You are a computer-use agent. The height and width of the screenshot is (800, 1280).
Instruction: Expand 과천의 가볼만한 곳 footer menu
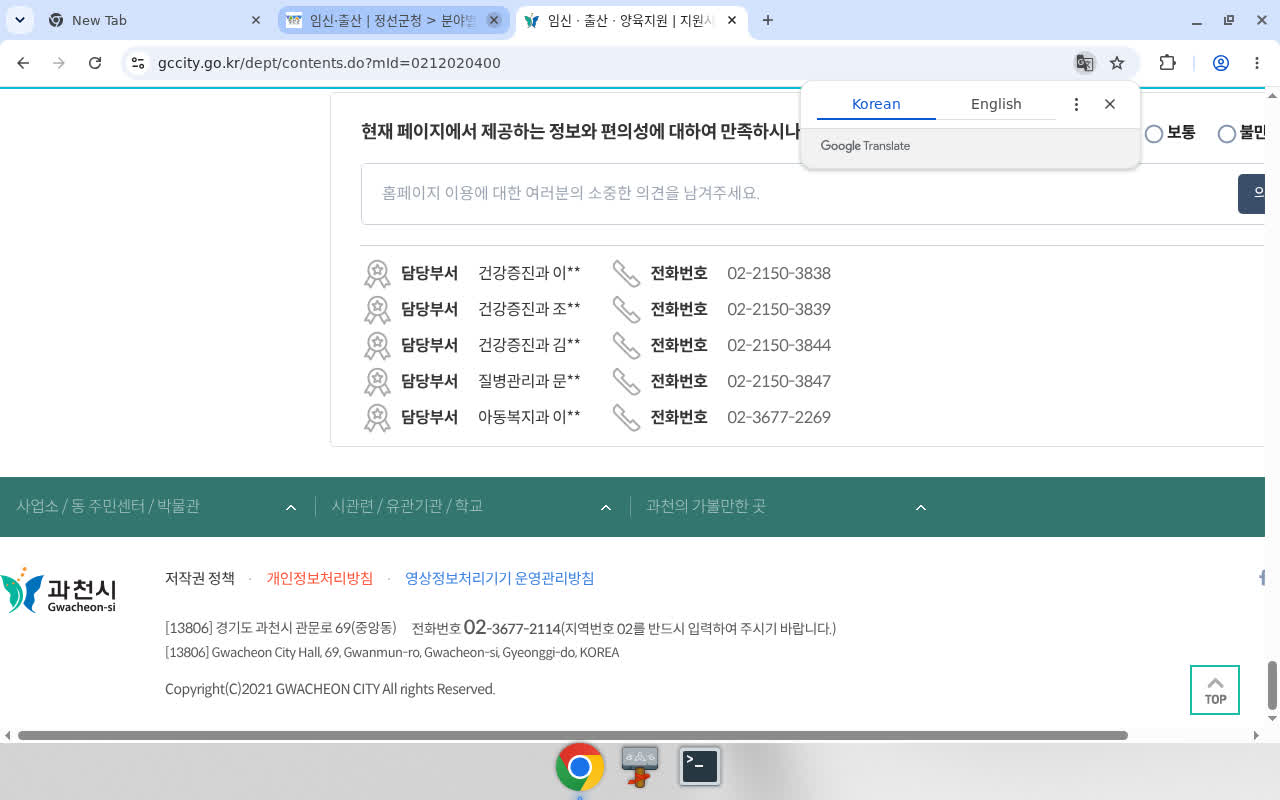click(x=786, y=507)
